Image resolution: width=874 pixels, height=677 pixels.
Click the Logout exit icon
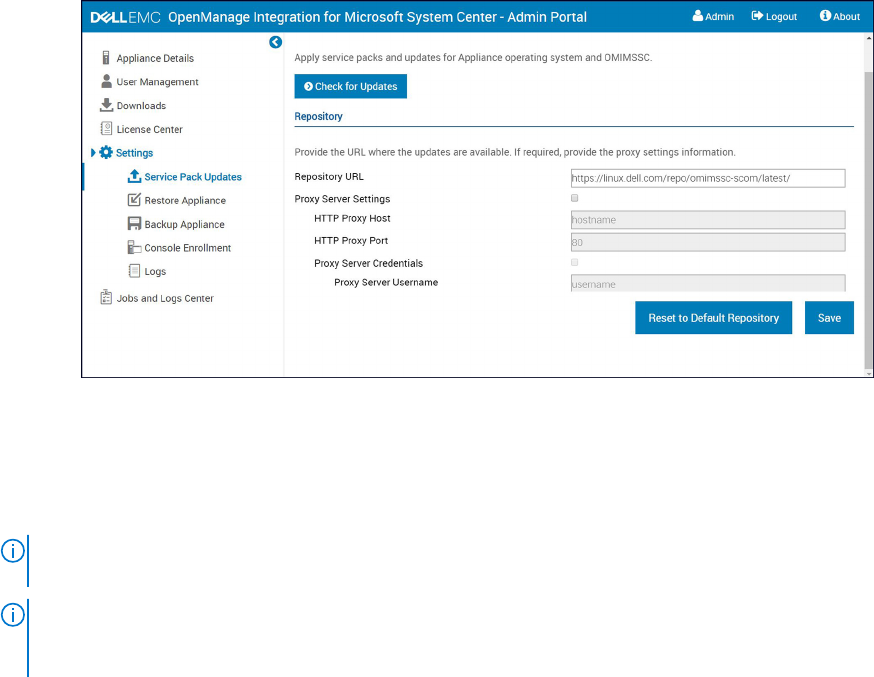tap(757, 16)
